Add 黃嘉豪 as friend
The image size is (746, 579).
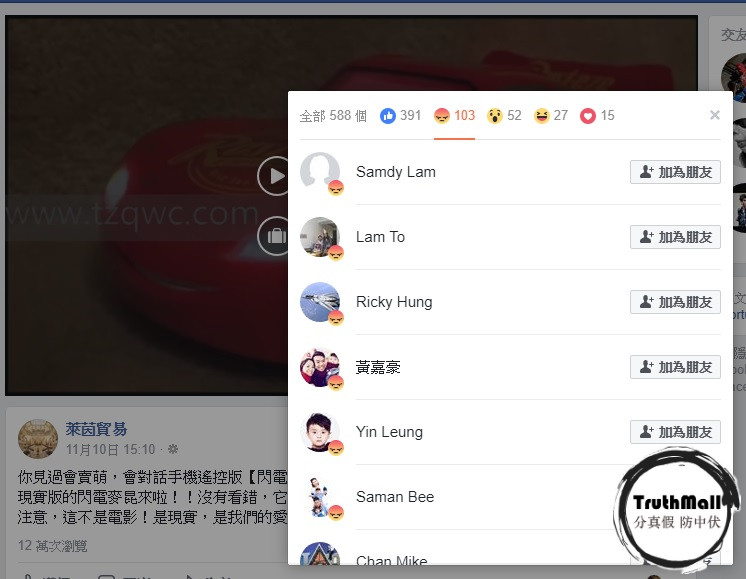pyautogui.click(x=675, y=367)
